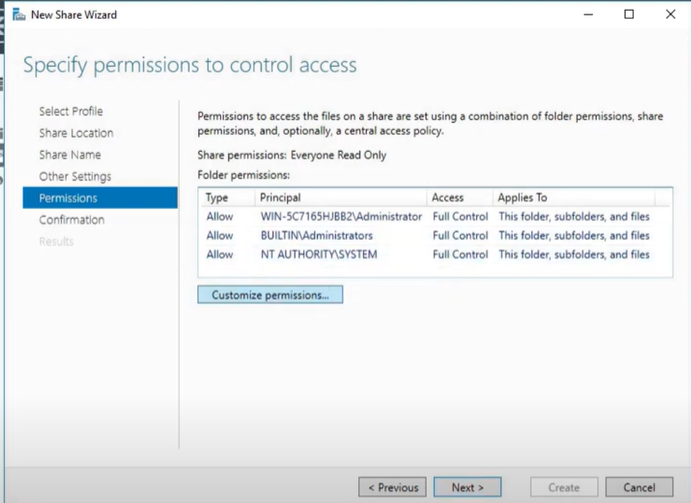Jump to the Share Location step
Screen dimensions: 691x503
click(76, 133)
